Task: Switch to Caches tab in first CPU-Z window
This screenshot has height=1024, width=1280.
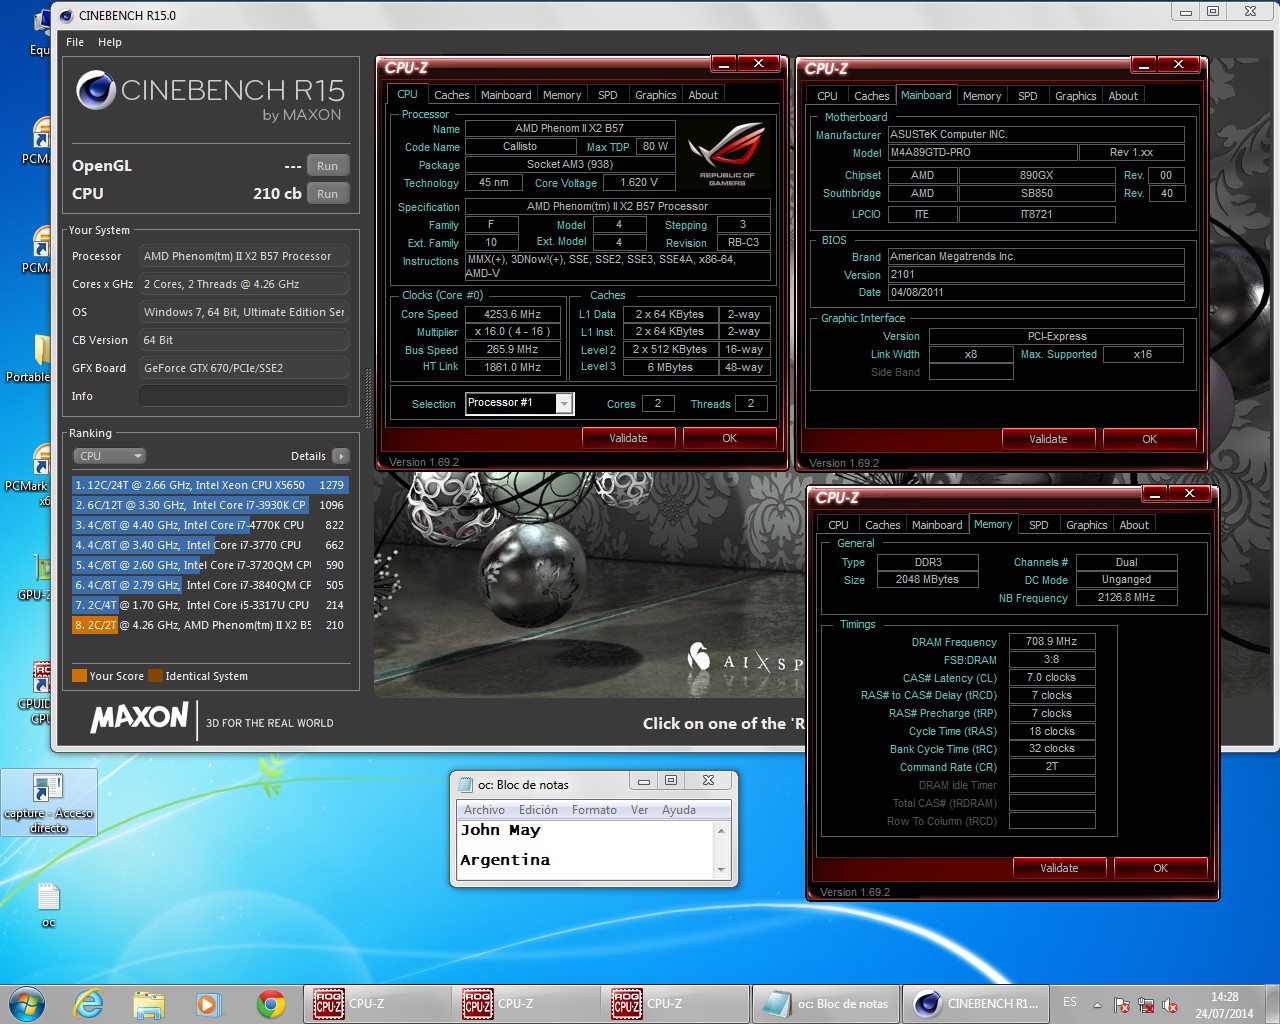Action: [x=451, y=95]
